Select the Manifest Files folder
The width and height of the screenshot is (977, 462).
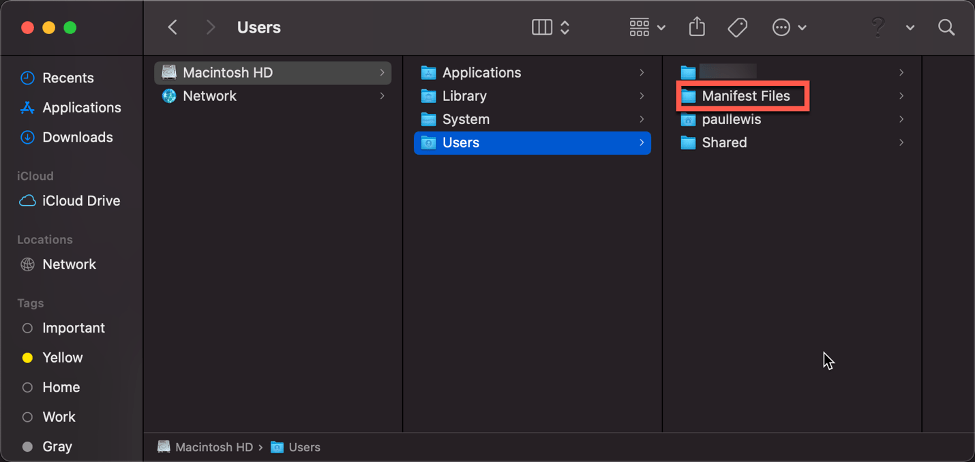[745, 96]
